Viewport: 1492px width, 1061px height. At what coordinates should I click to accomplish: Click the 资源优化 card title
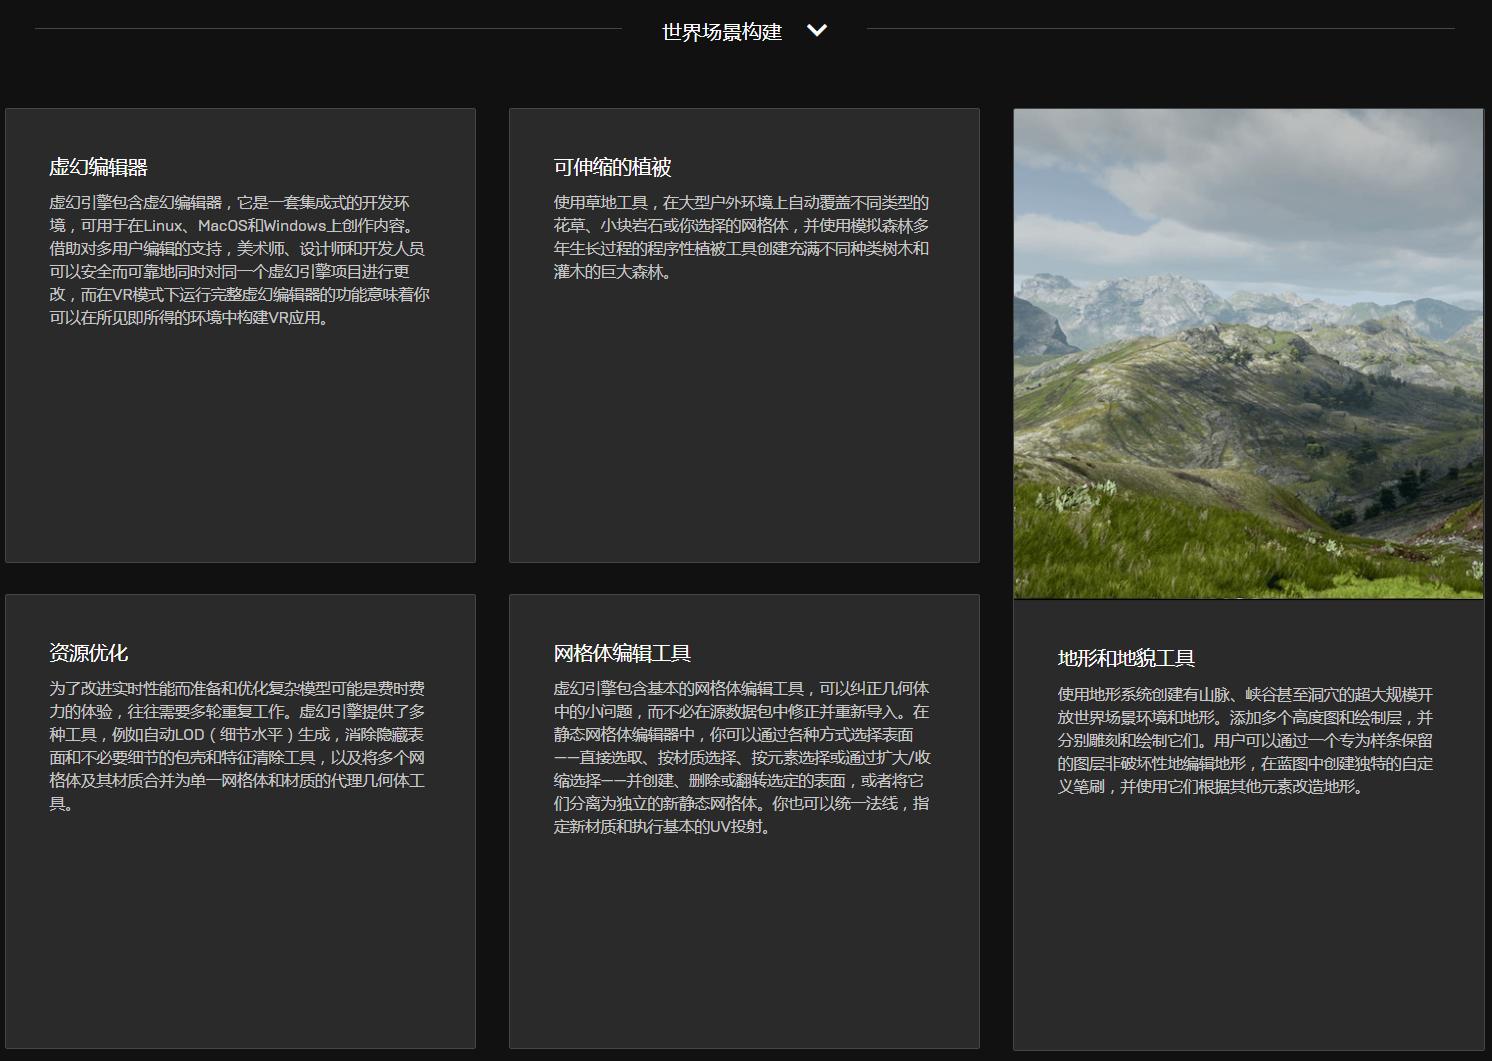click(x=89, y=653)
